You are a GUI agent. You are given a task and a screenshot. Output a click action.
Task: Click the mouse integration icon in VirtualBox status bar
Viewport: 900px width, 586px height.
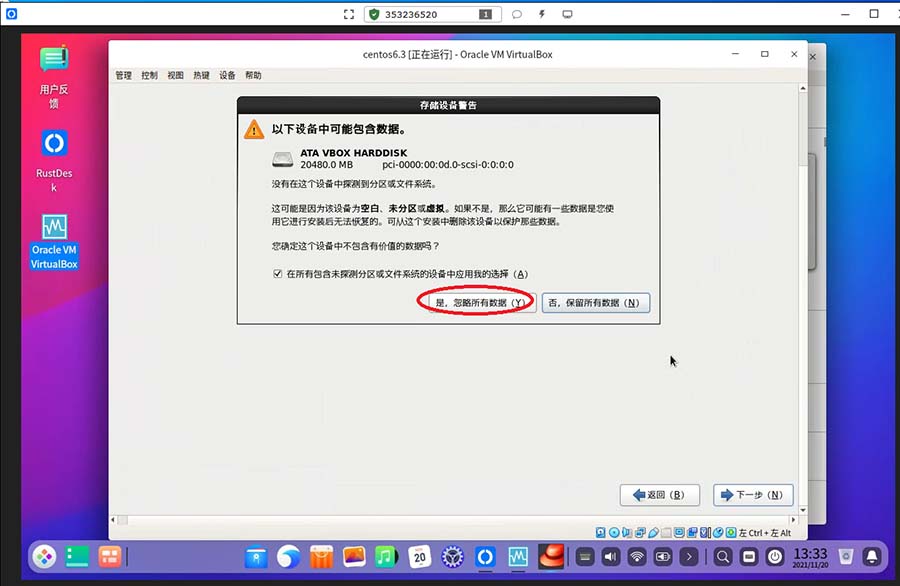[x=718, y=533]
